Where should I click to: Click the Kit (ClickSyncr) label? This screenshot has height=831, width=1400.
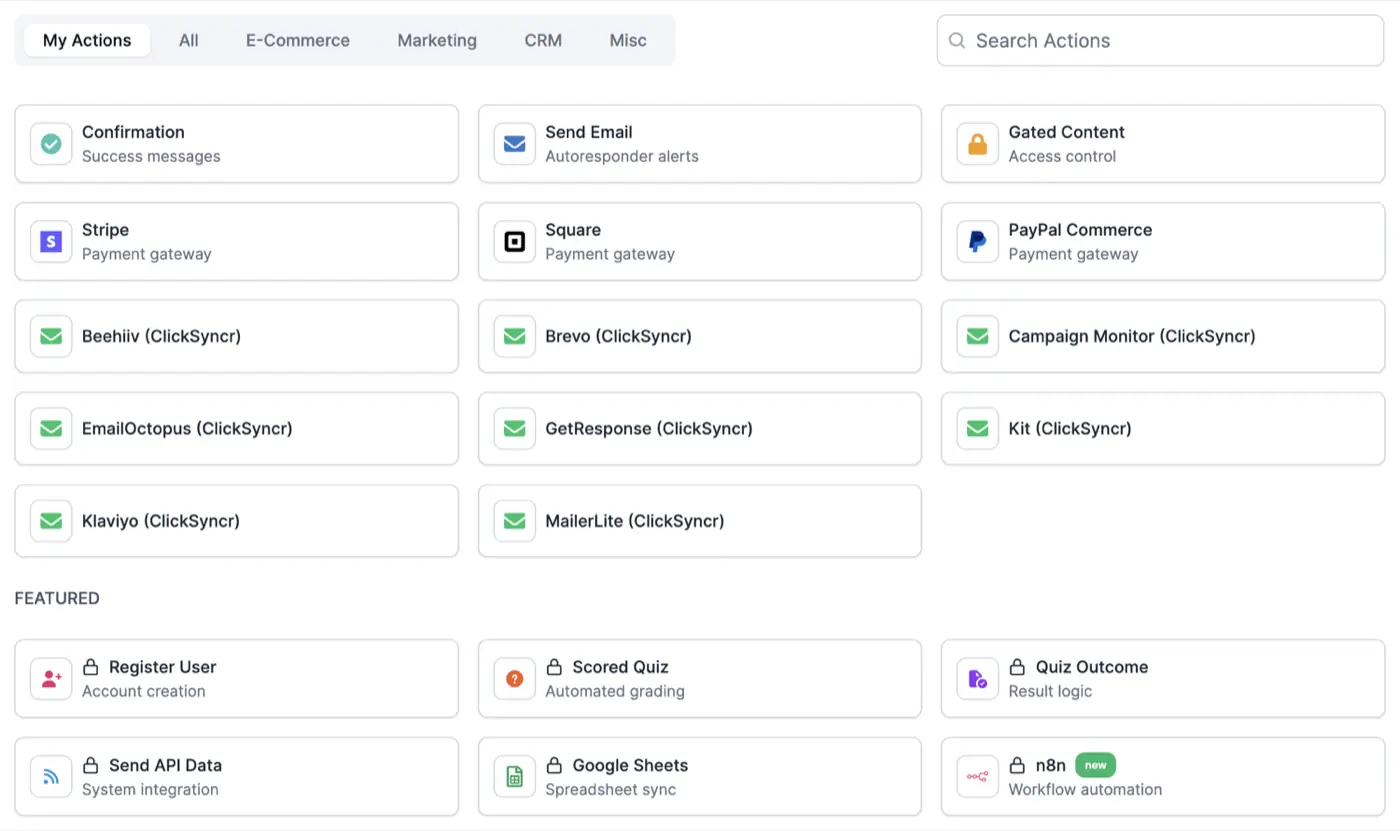(x=1070, y=429)
